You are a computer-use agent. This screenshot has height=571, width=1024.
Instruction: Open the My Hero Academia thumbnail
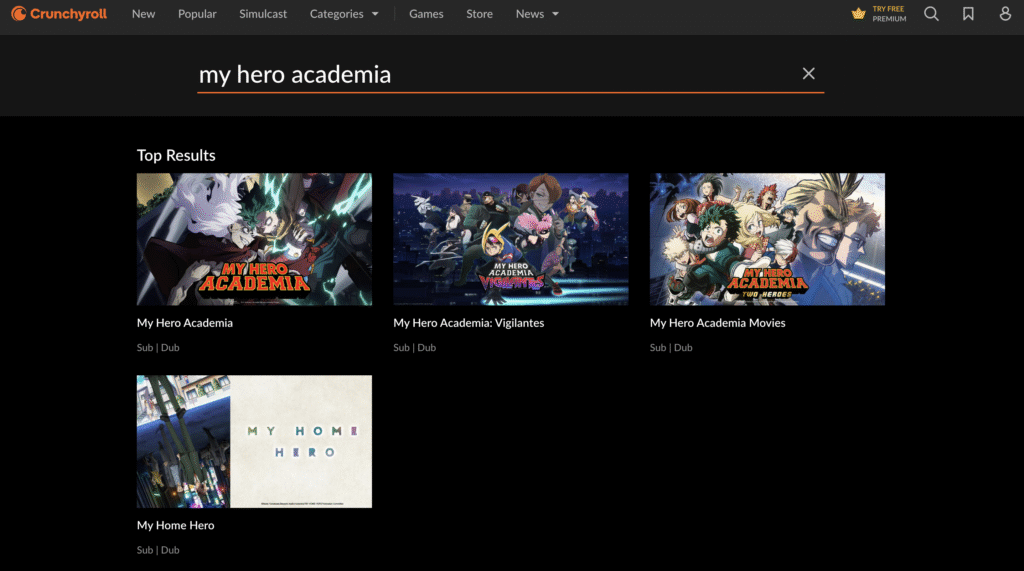(254, 239)
